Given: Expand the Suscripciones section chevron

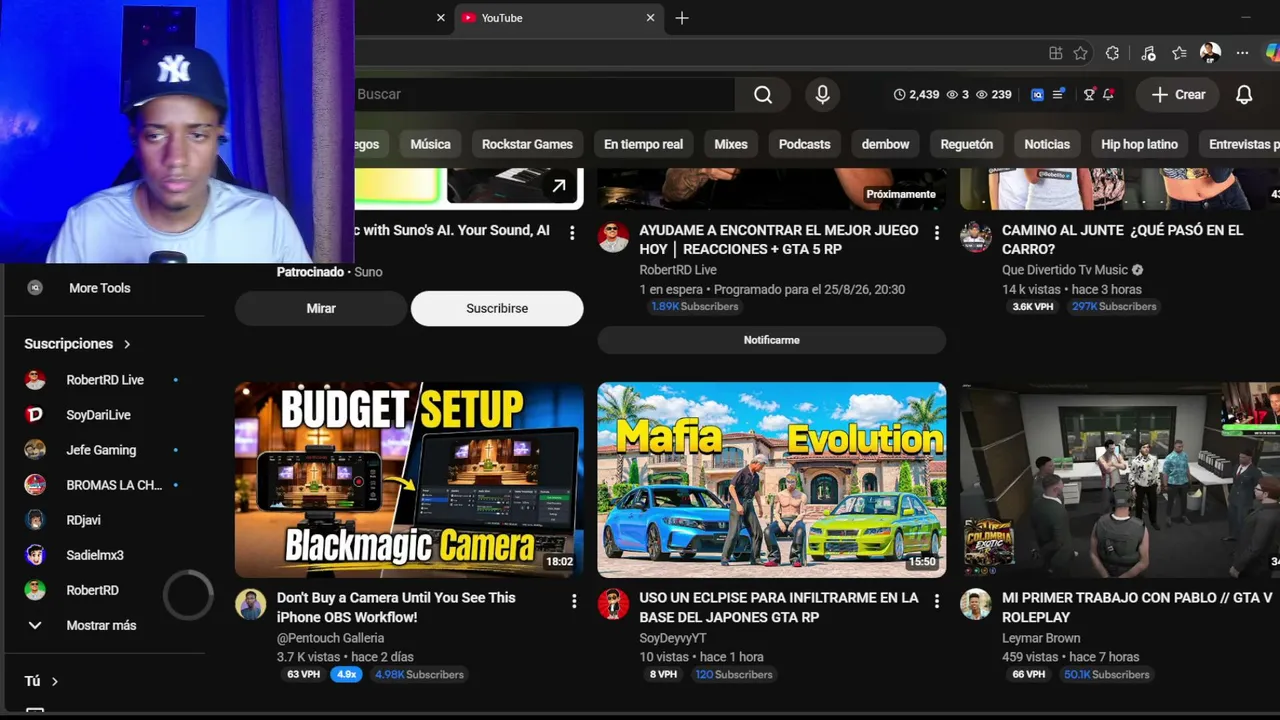Looking at the screenshot, I should coord(127,344).
